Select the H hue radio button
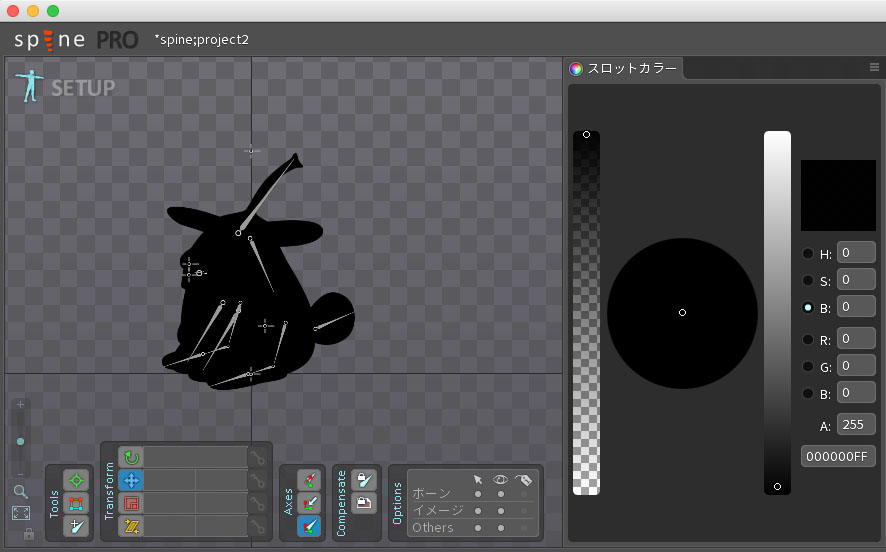 click(808, 253)
